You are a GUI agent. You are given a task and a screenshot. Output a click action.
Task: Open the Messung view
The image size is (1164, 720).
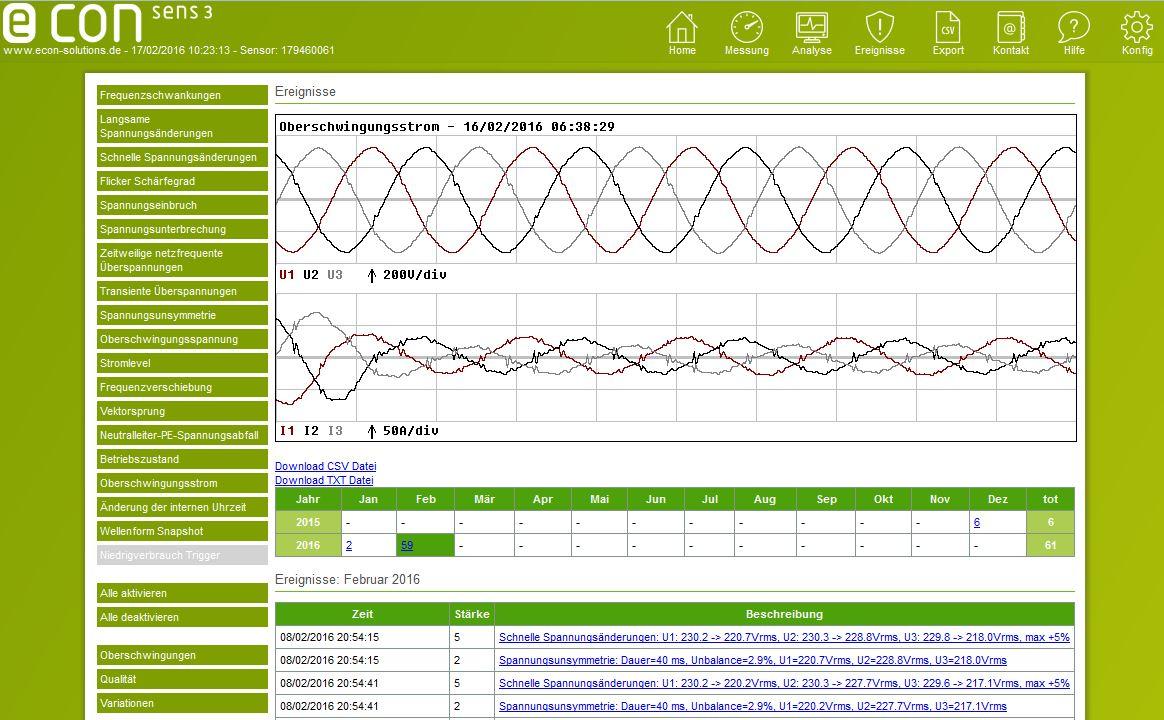click(x=747, y=32)
